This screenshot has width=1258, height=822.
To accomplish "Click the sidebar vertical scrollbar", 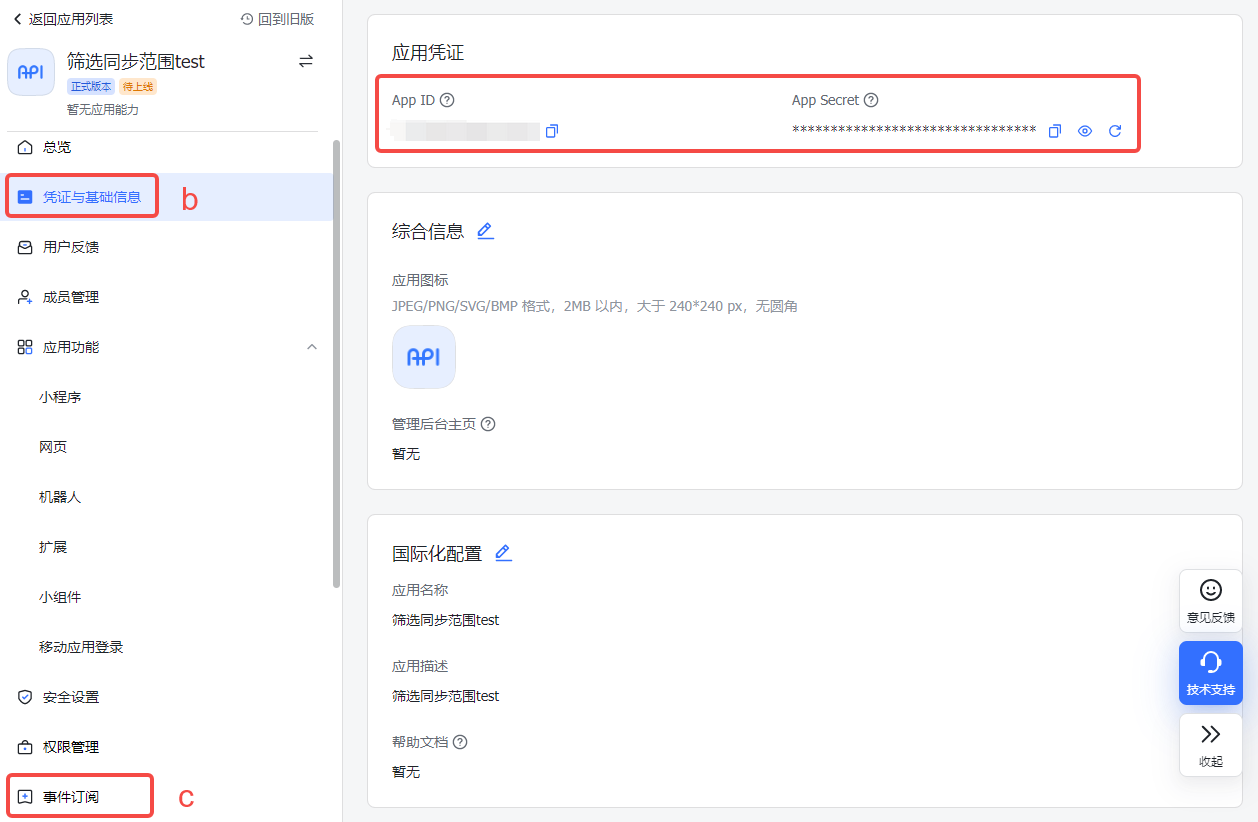I will [x=336, y=360].
